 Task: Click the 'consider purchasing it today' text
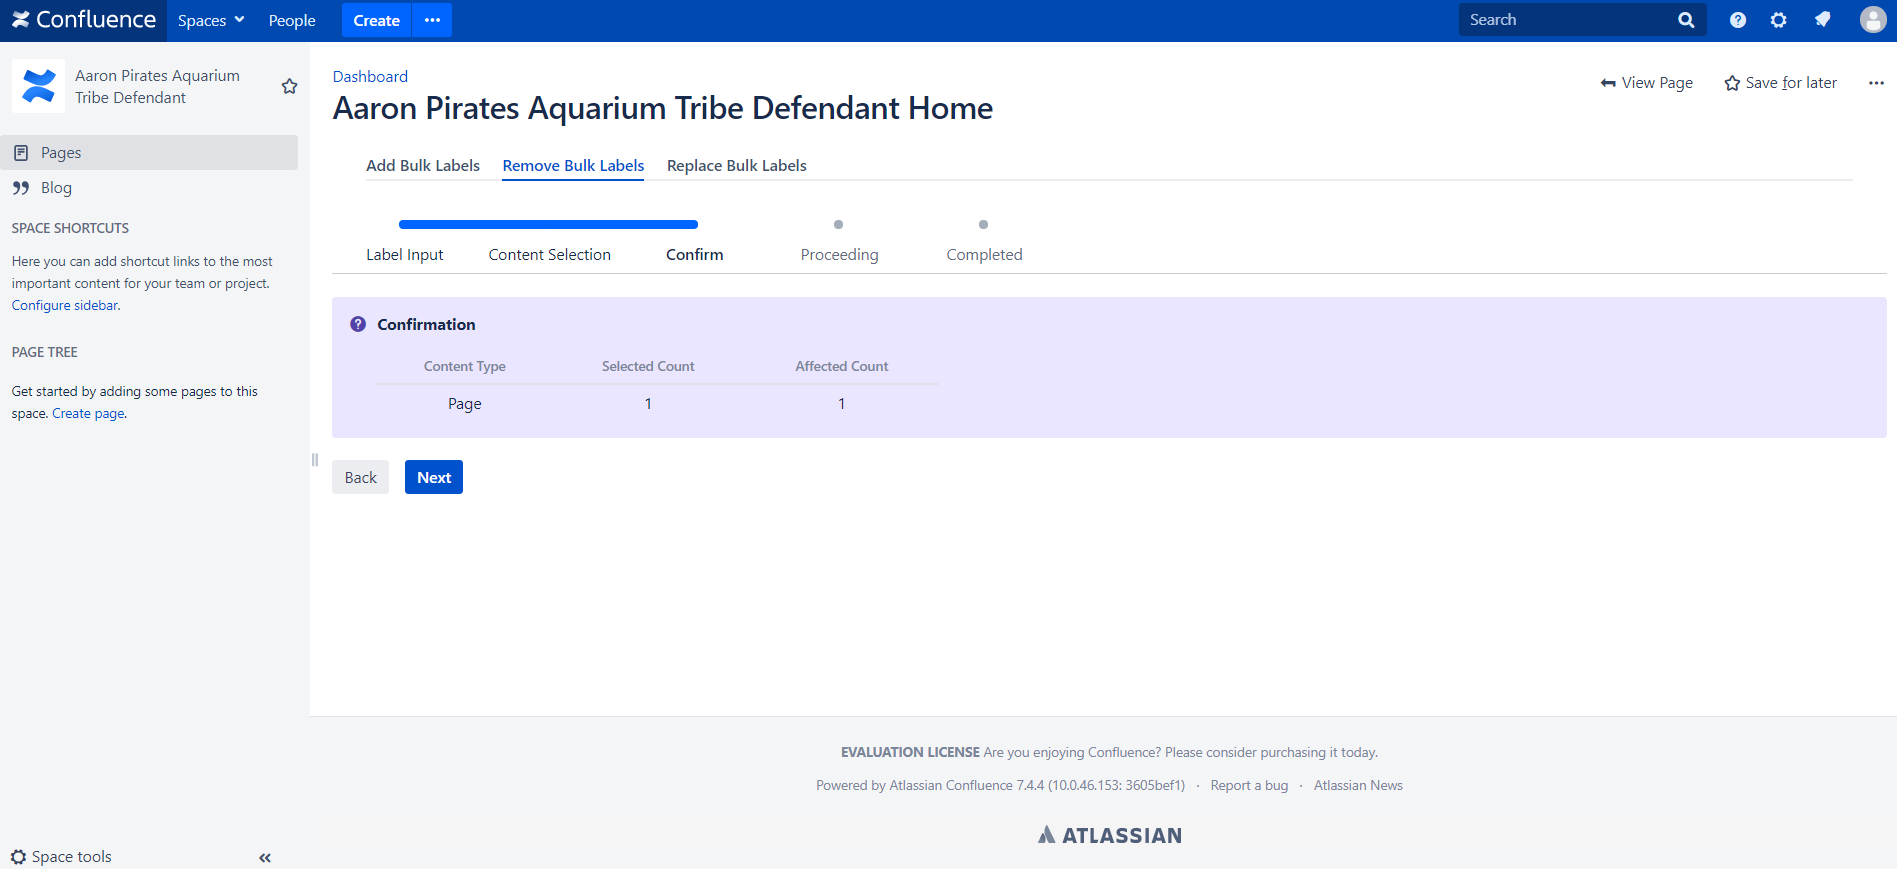click(x=1291, y=752)
